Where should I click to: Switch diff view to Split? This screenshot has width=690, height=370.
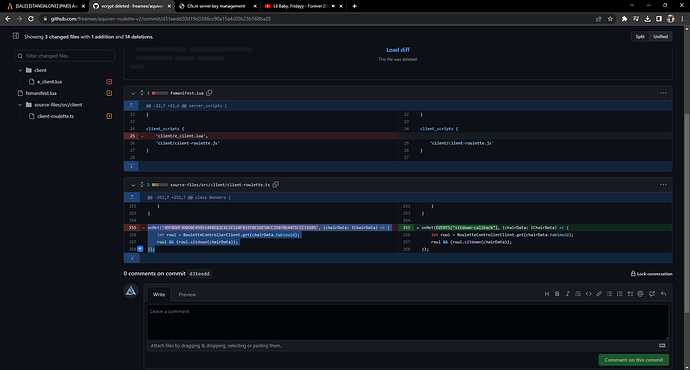640,37
